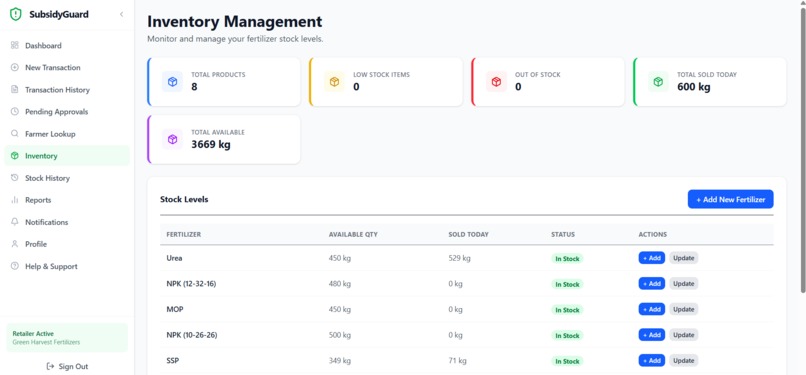Open Stock History page
This screenshot has width=806, height=375.
[67, 178]
